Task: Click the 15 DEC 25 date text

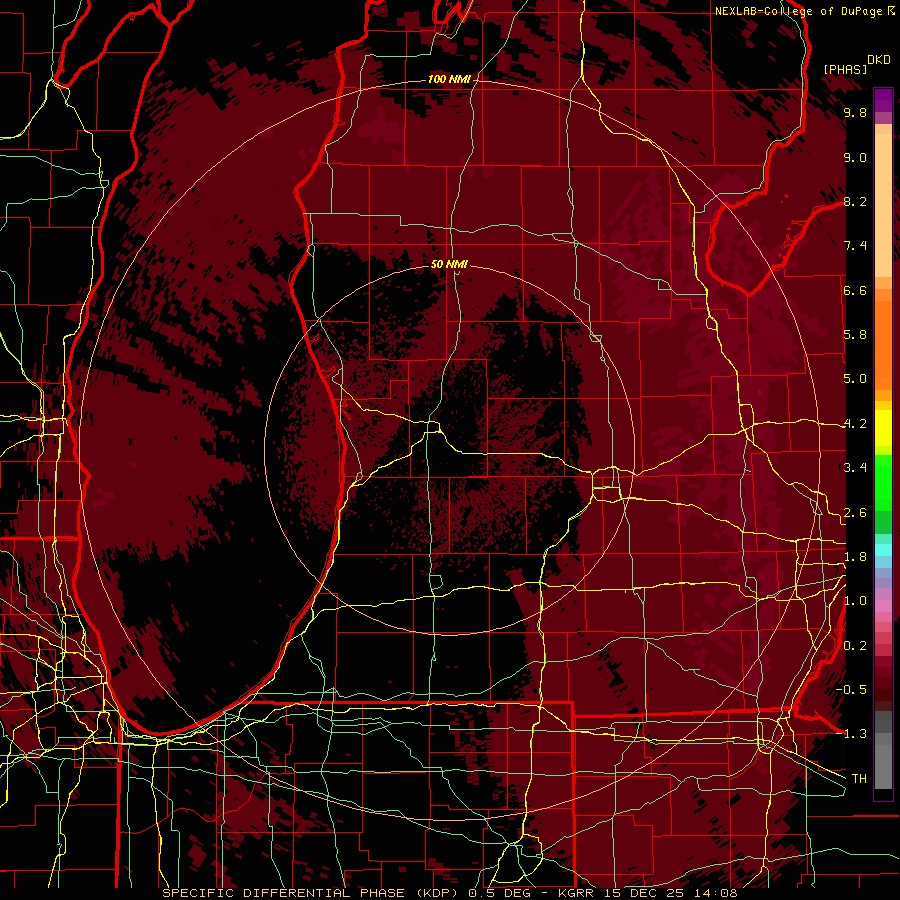Action: [645, 893]
